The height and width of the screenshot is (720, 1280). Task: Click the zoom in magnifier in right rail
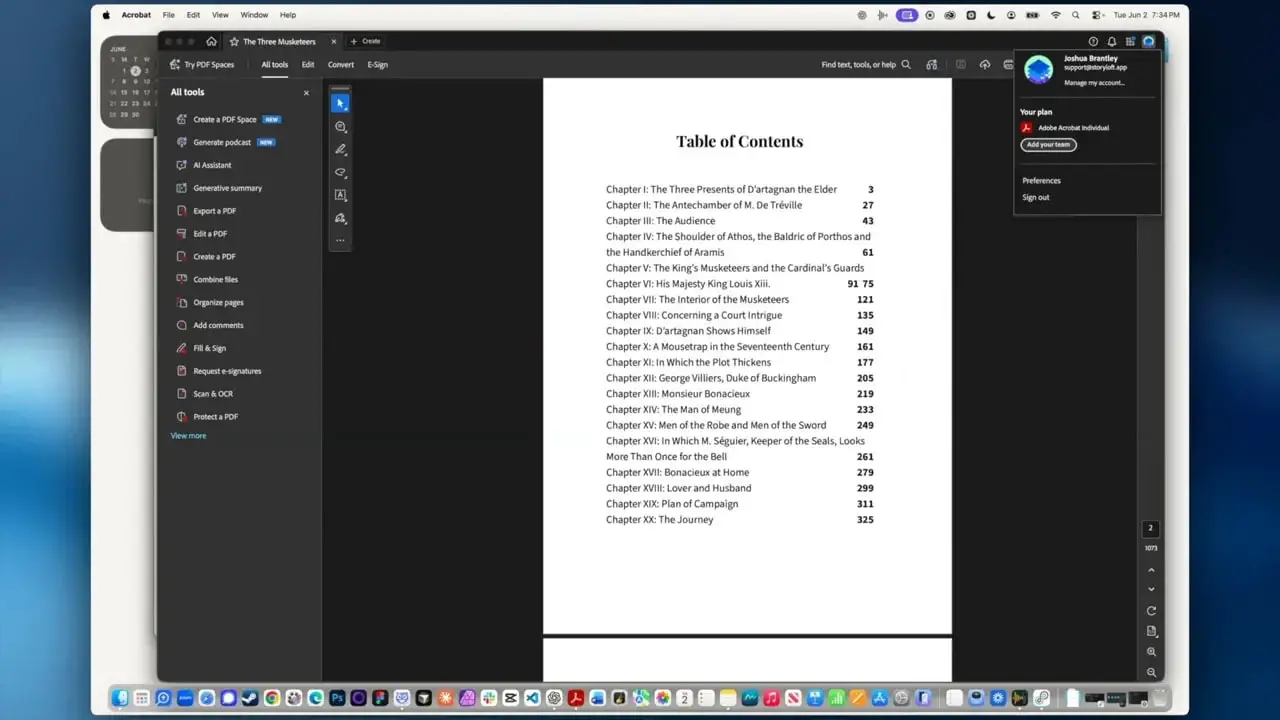point(1151,652)
